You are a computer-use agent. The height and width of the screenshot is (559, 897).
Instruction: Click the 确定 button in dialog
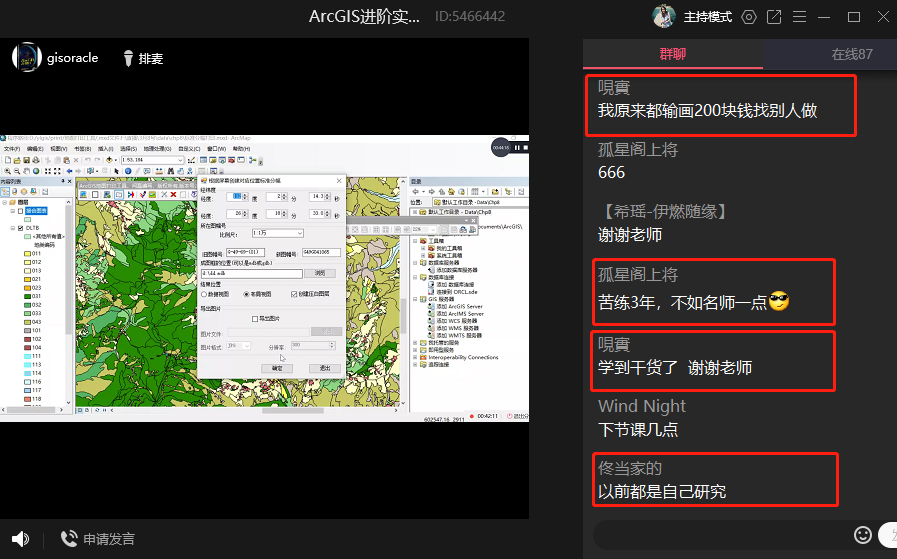point(277,368)
